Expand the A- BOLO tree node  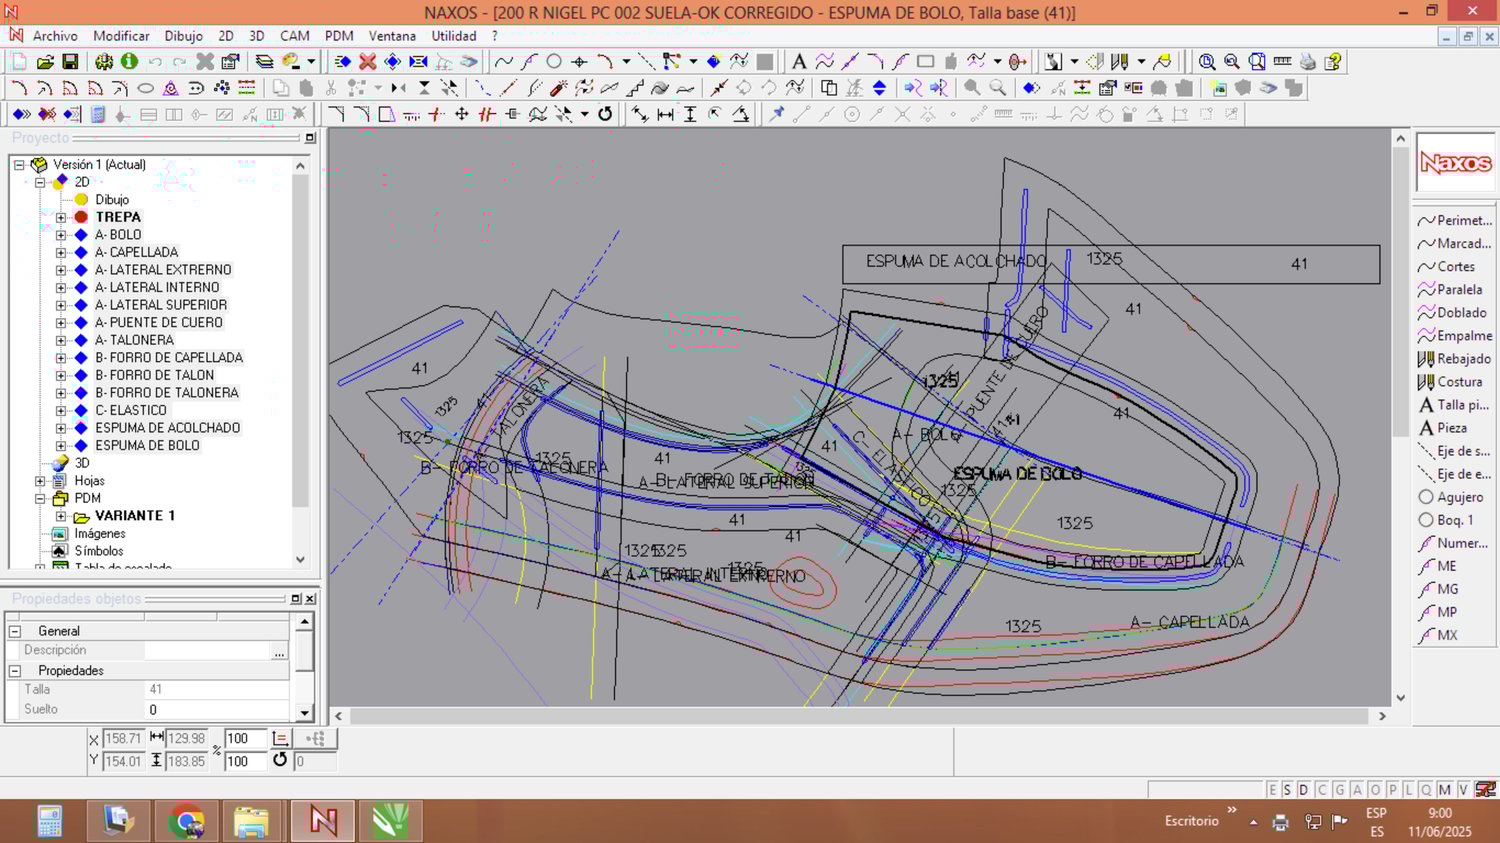(x=61, y=235)
